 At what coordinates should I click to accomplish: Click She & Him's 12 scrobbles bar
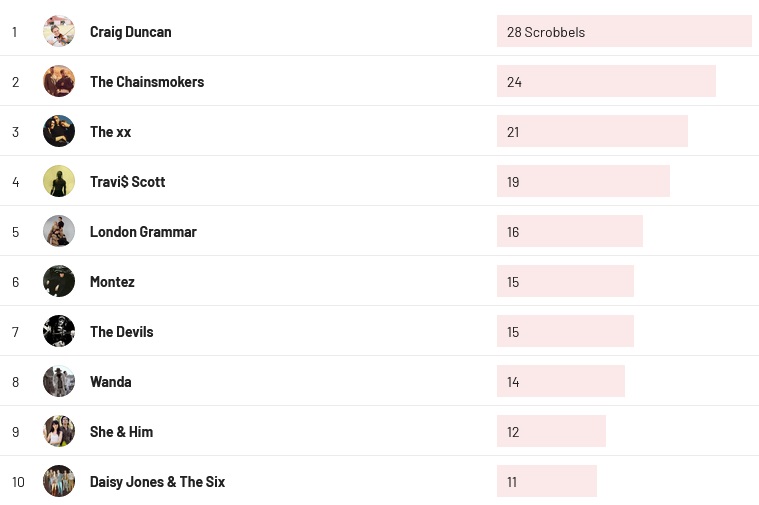(551, 431)
